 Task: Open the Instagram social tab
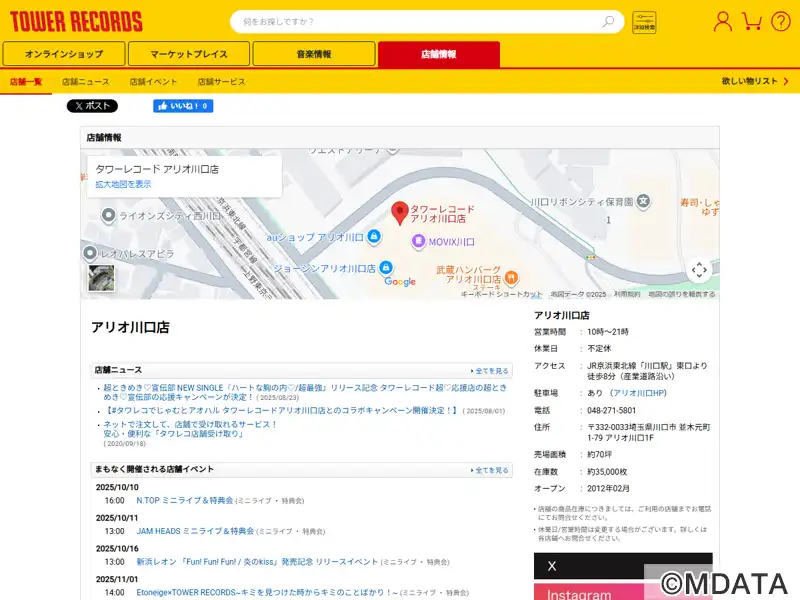(x=622, y=592)
